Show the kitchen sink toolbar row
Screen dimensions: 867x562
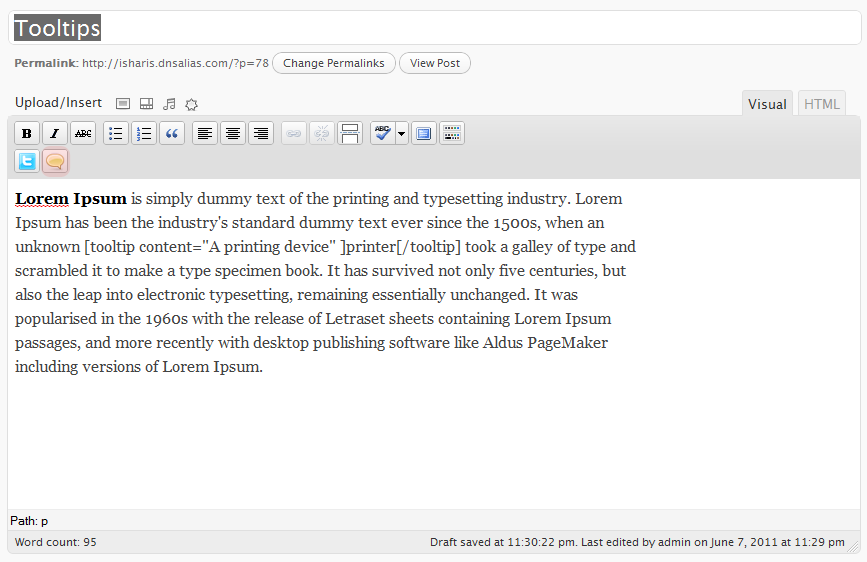(452, 133)
